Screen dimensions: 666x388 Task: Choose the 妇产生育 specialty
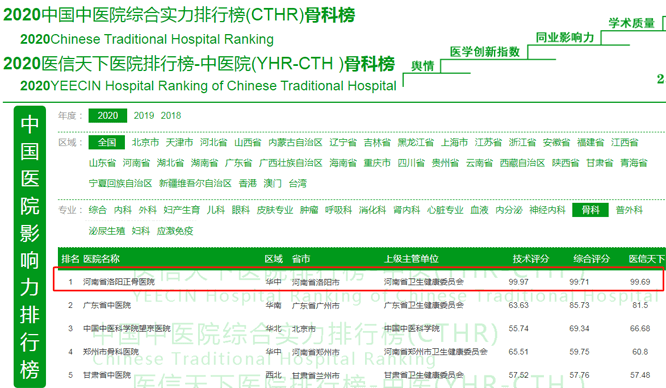182,210
